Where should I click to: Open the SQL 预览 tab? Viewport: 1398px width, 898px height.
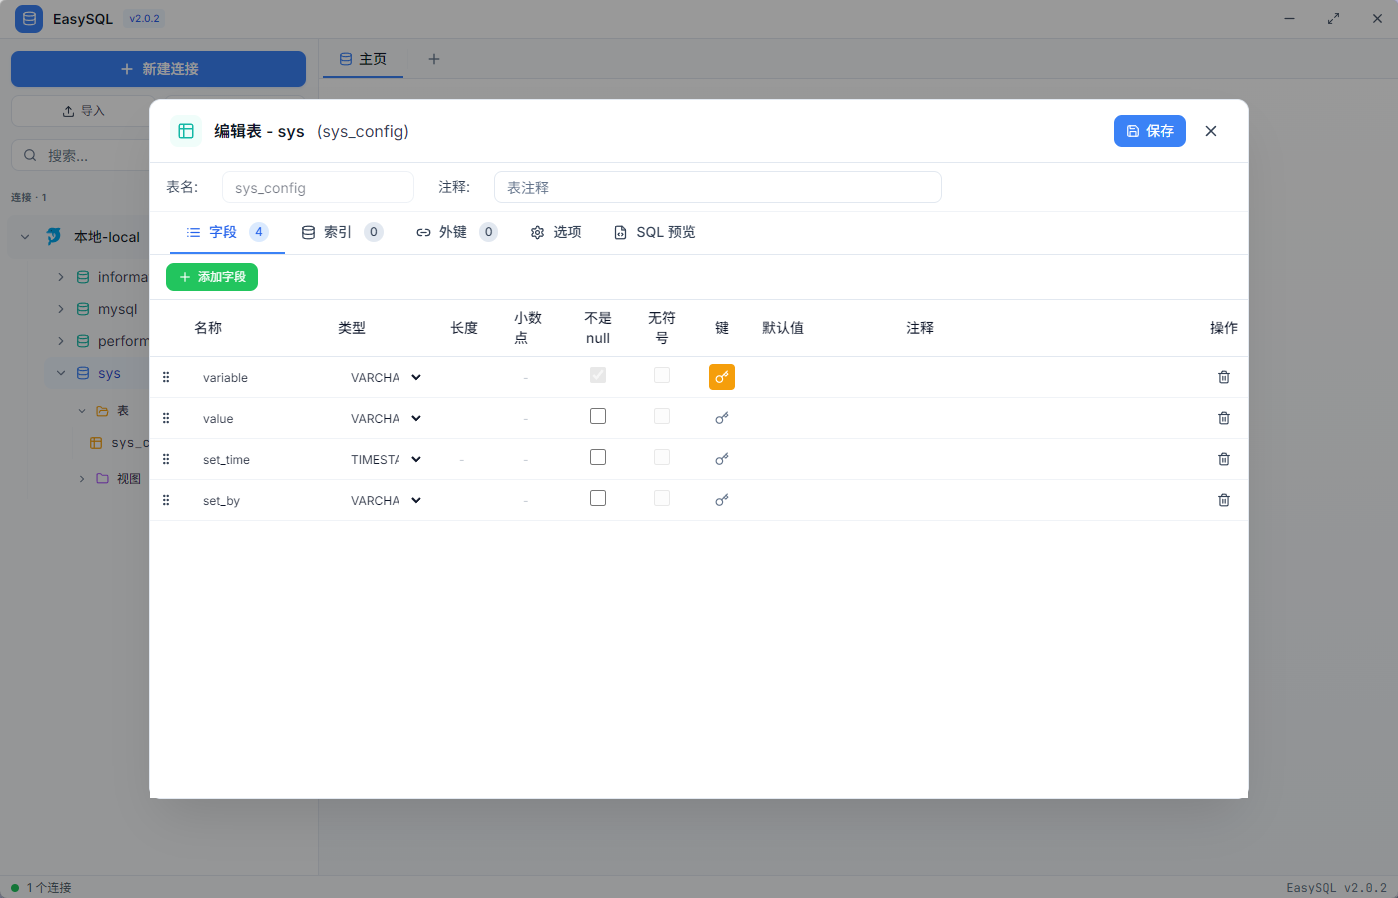[x=655, y=231]
